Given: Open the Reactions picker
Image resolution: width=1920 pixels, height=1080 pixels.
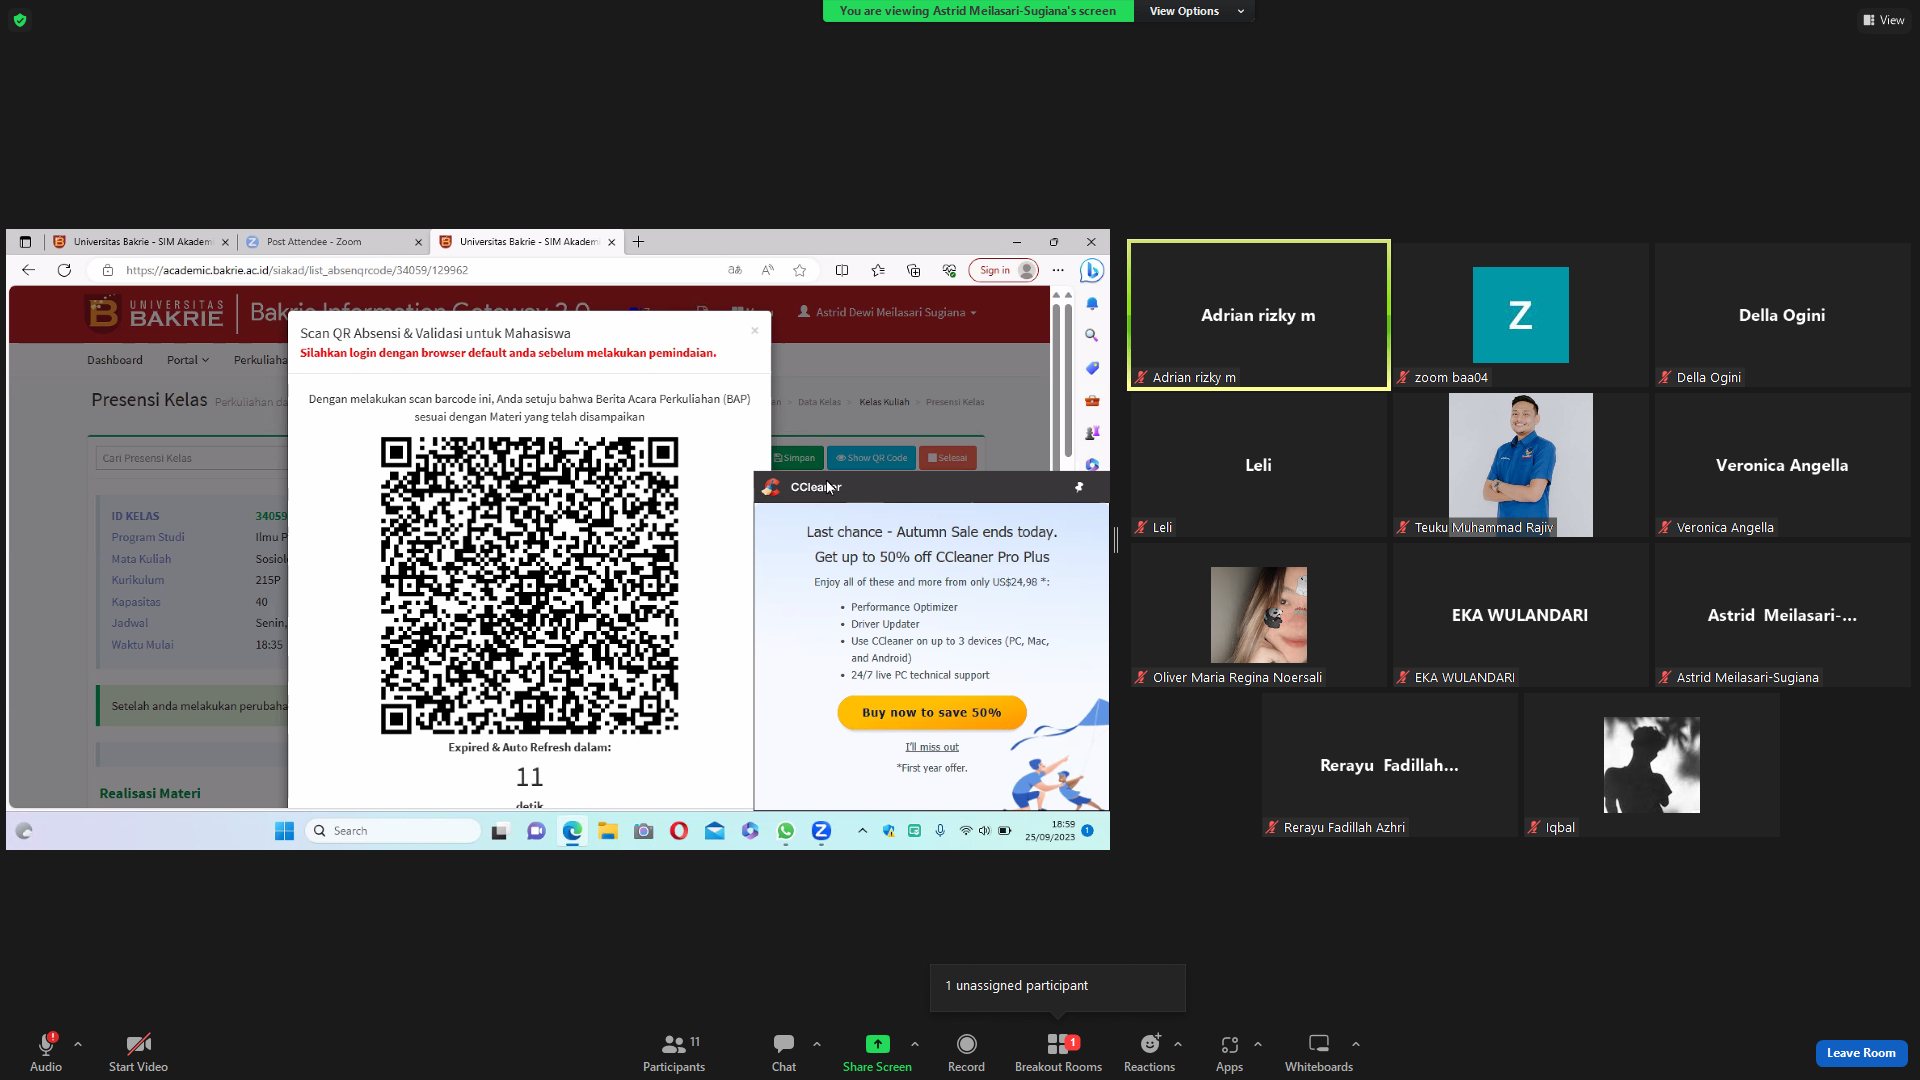Looking at the screenshot, I should click(1149, 1052).
